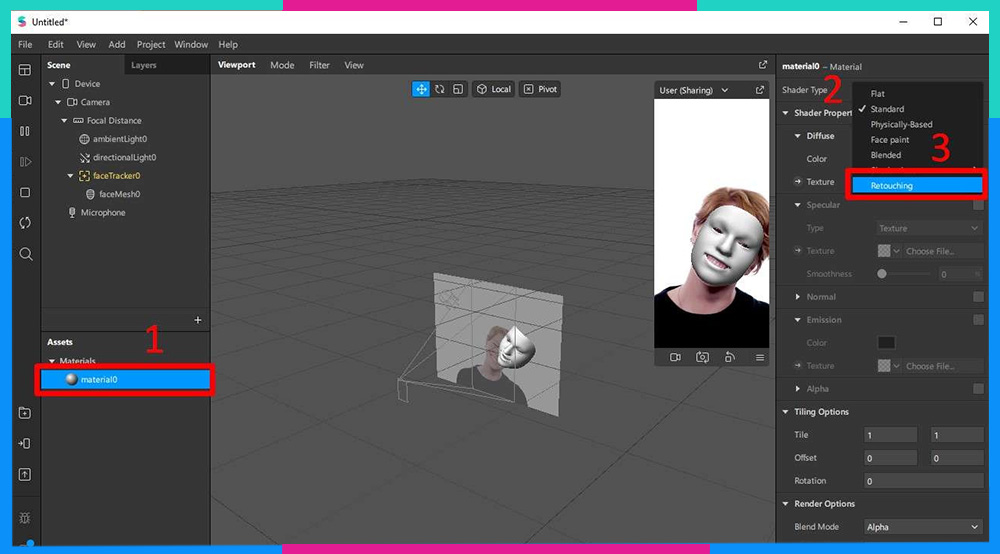Collapse the Tiling Options section

coord(785,412)
